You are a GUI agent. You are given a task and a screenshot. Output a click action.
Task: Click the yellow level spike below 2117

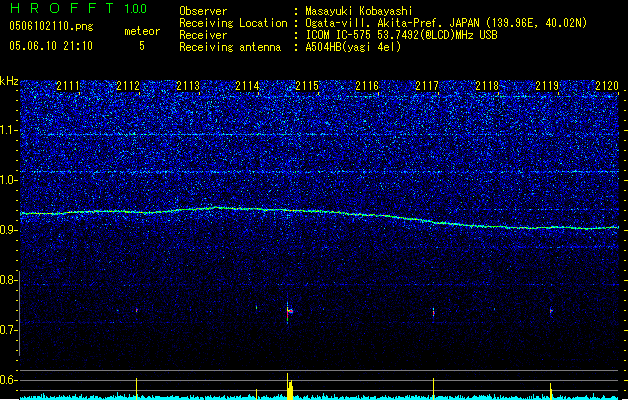pos(433,388)
